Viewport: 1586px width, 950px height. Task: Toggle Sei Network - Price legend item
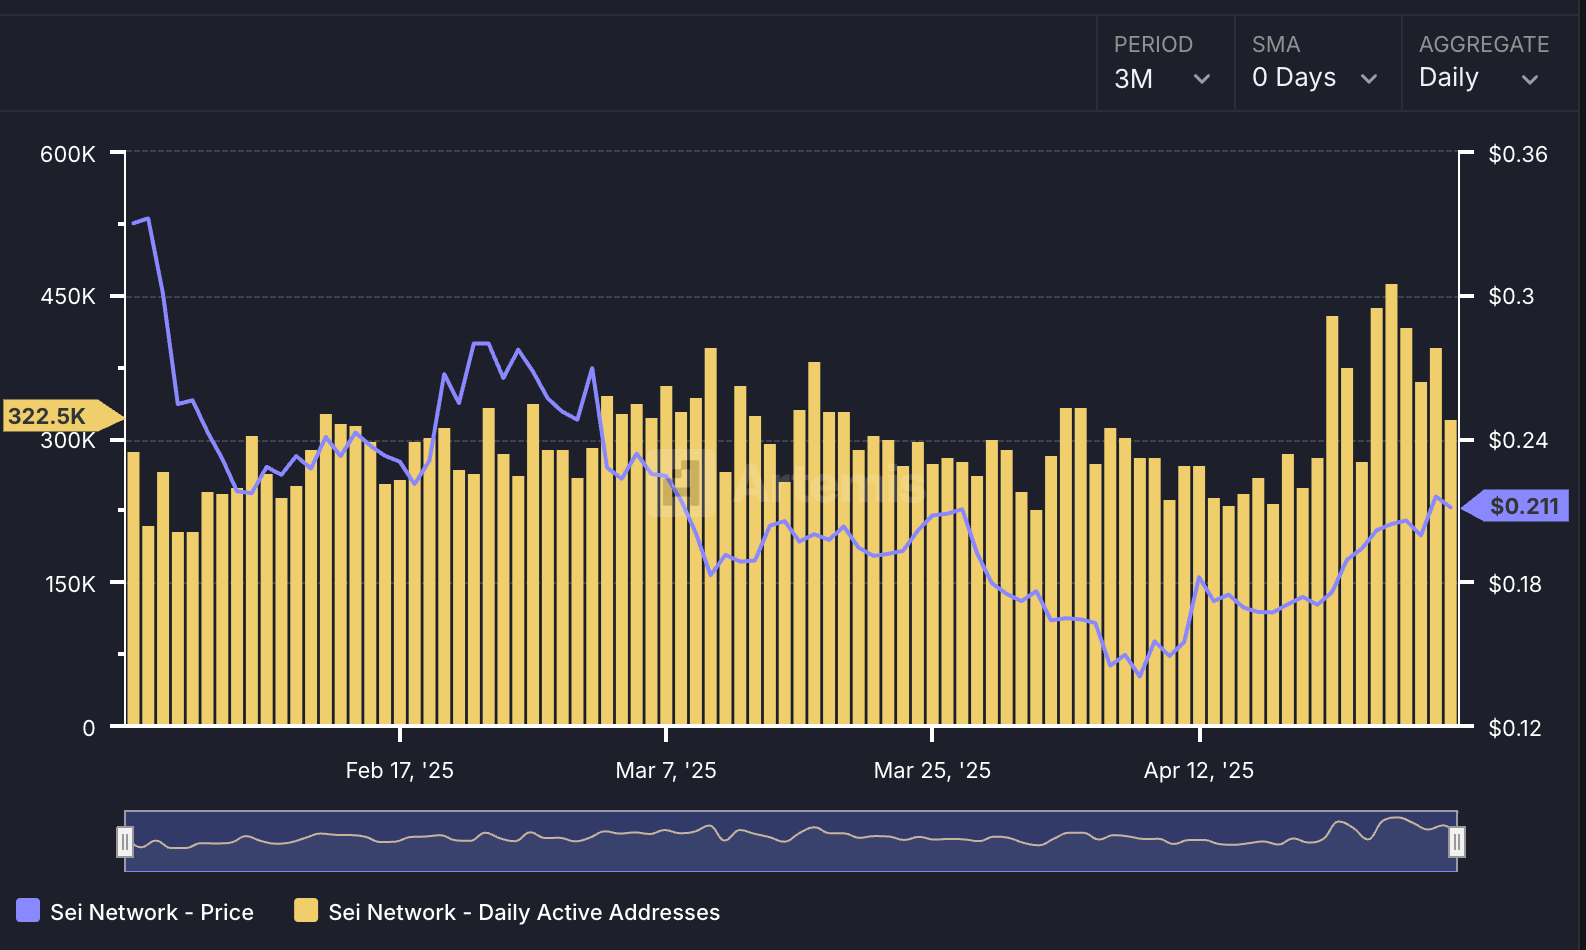(x=135, y=911)
